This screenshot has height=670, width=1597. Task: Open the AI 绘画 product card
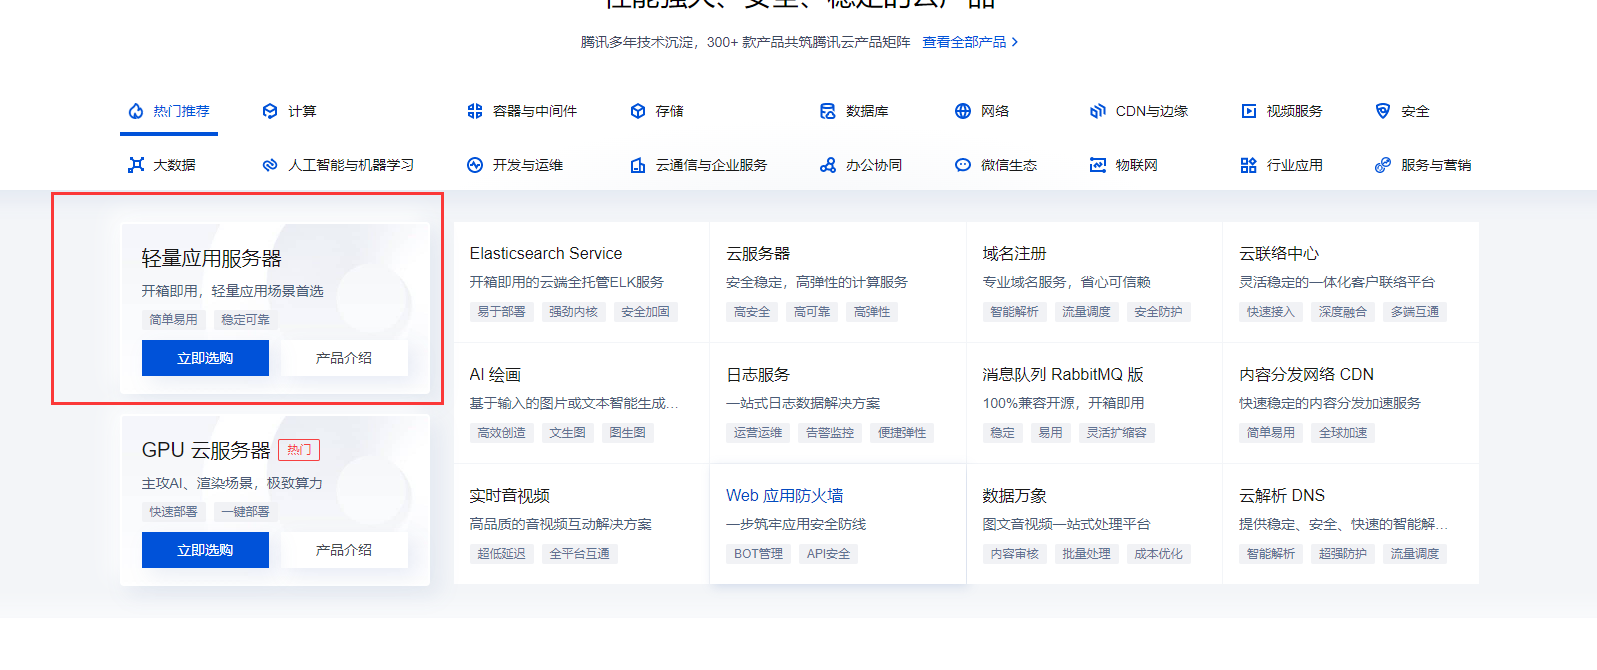coord(582,403)
